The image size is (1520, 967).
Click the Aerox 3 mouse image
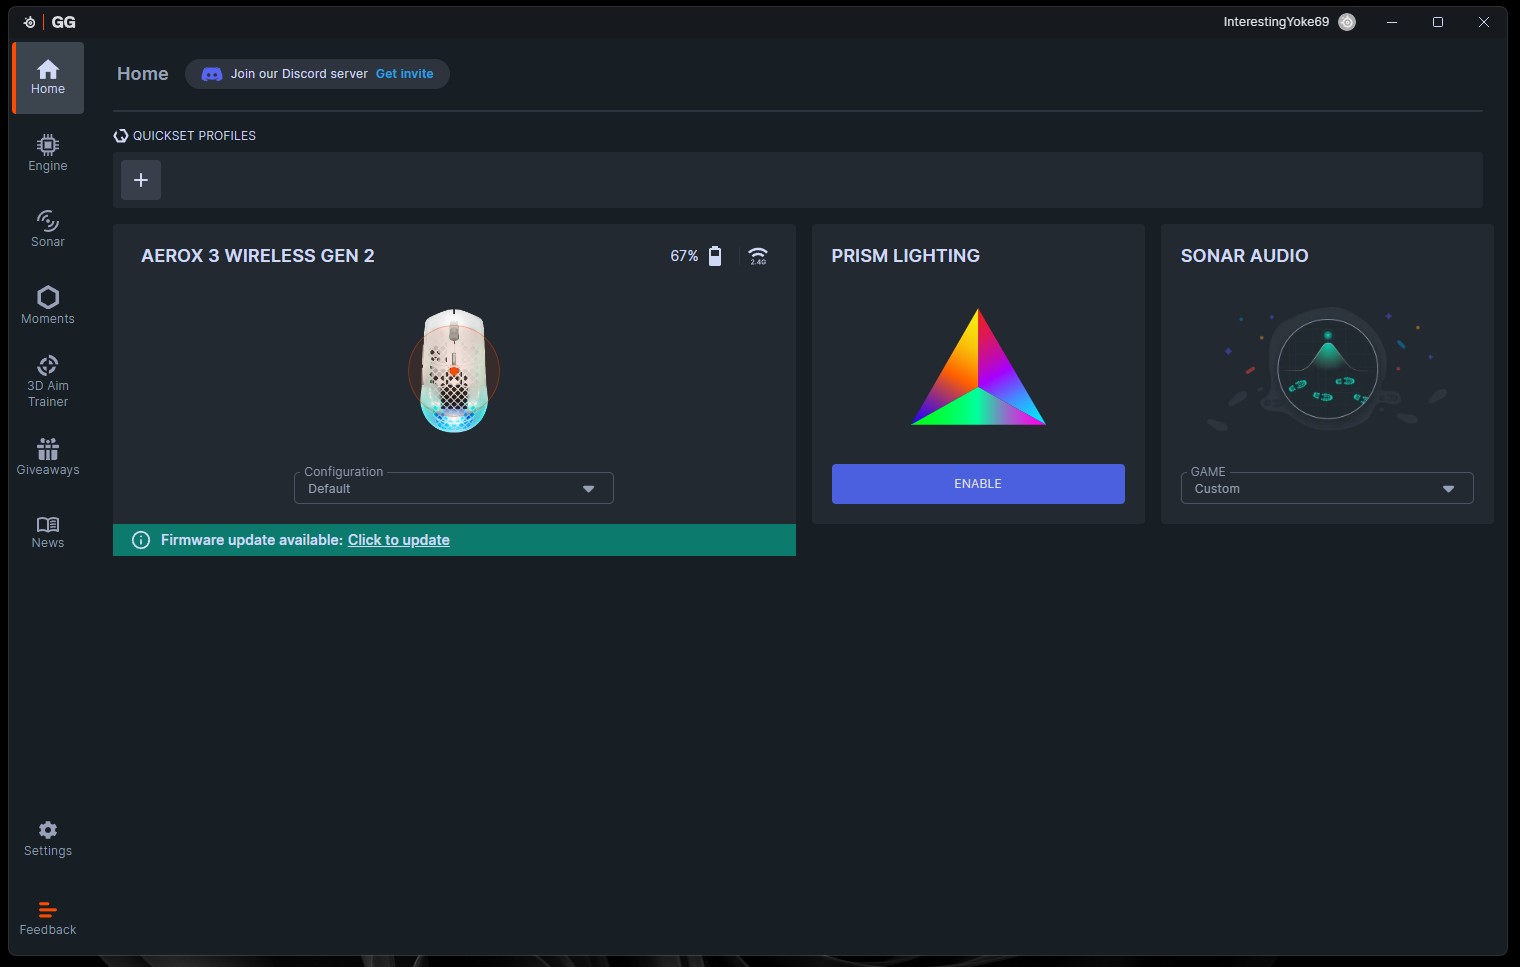[454, 371]
